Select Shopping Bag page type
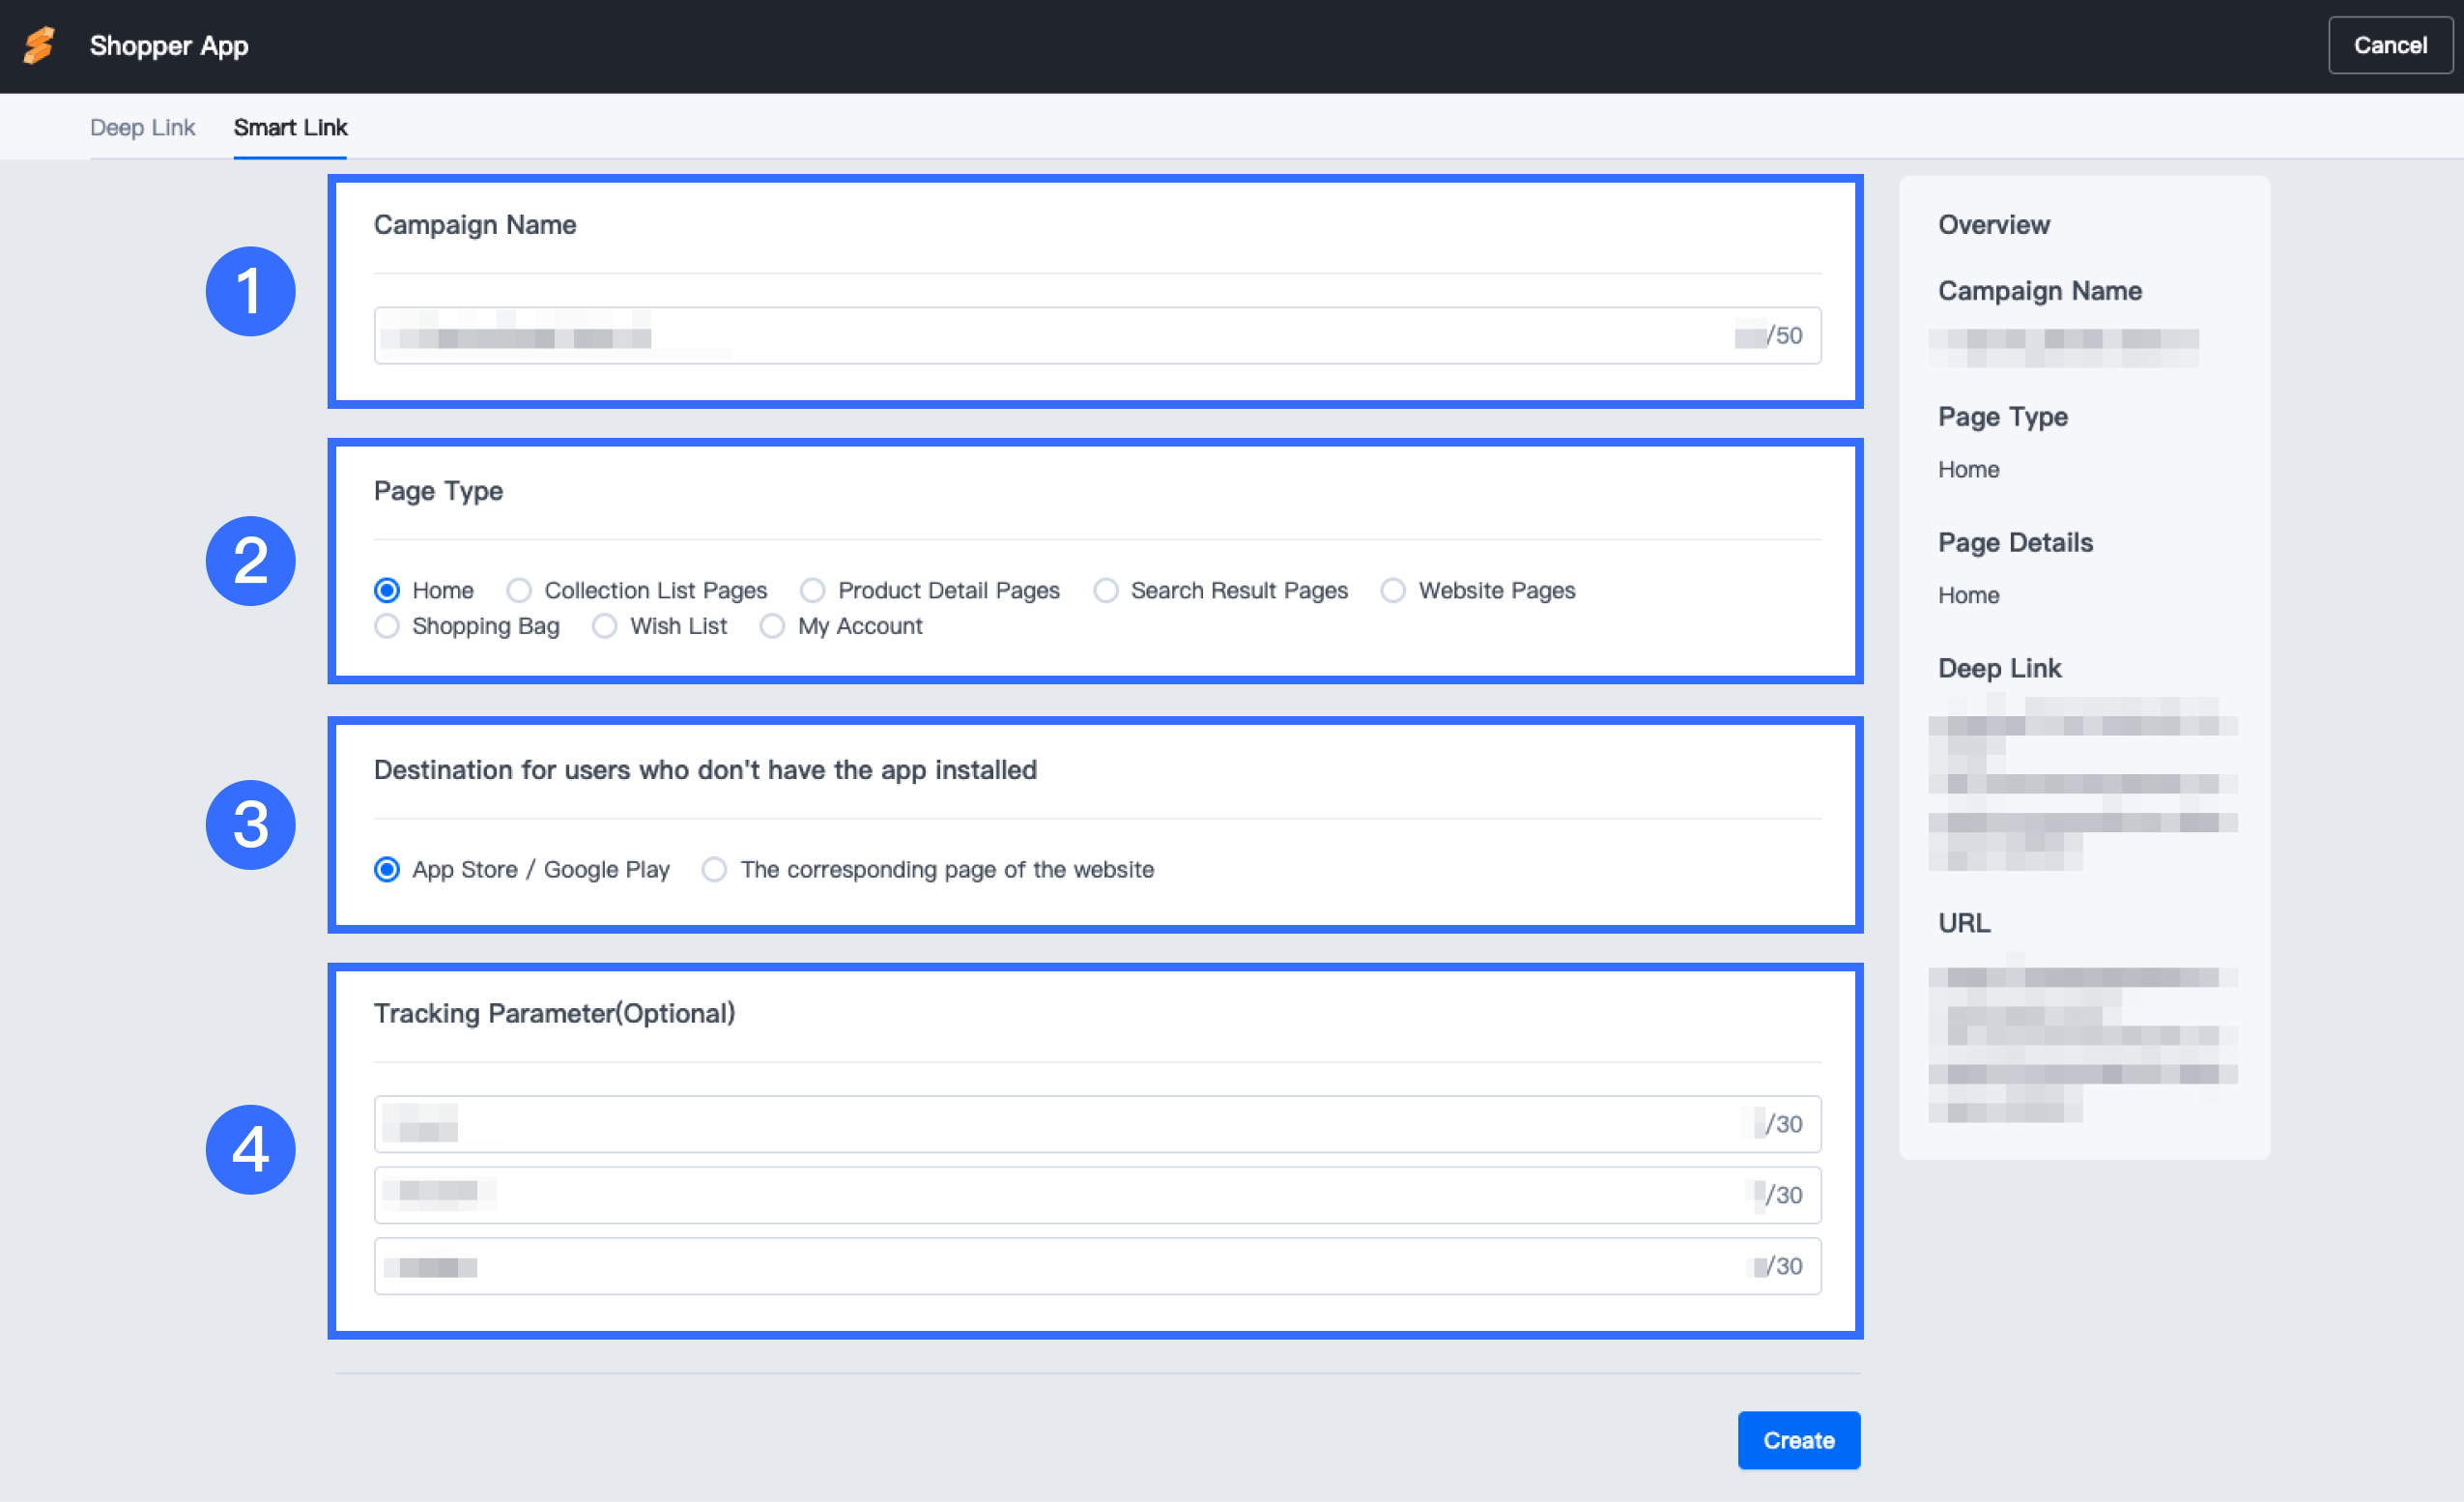The height and width of the screenshot is (1502, 2464). (x=387, y=626)
